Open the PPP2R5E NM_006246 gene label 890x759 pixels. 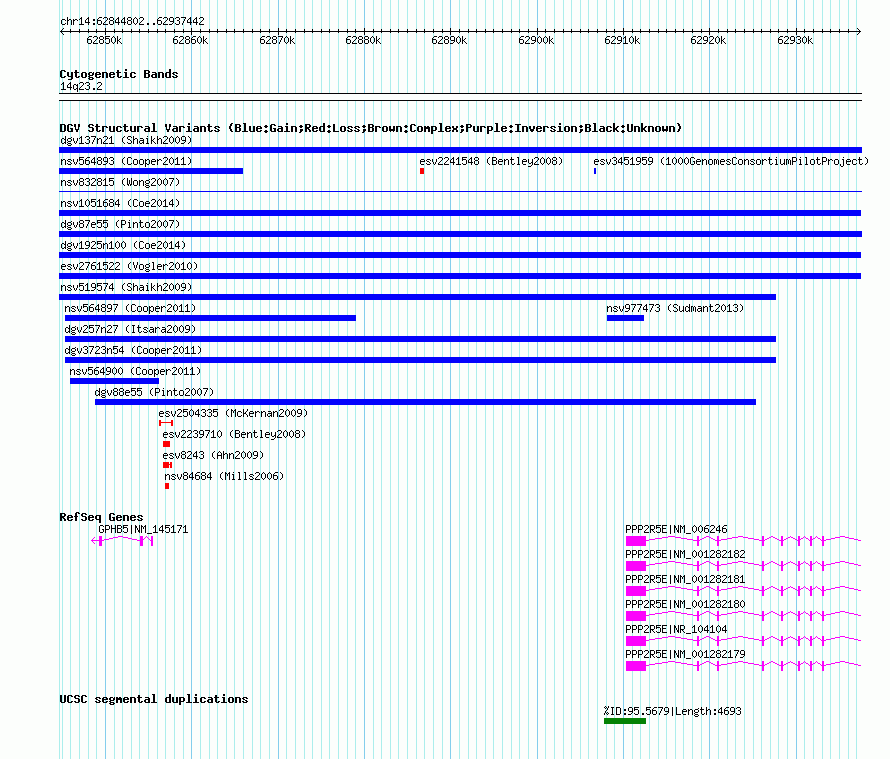click(x=676, y=529)
